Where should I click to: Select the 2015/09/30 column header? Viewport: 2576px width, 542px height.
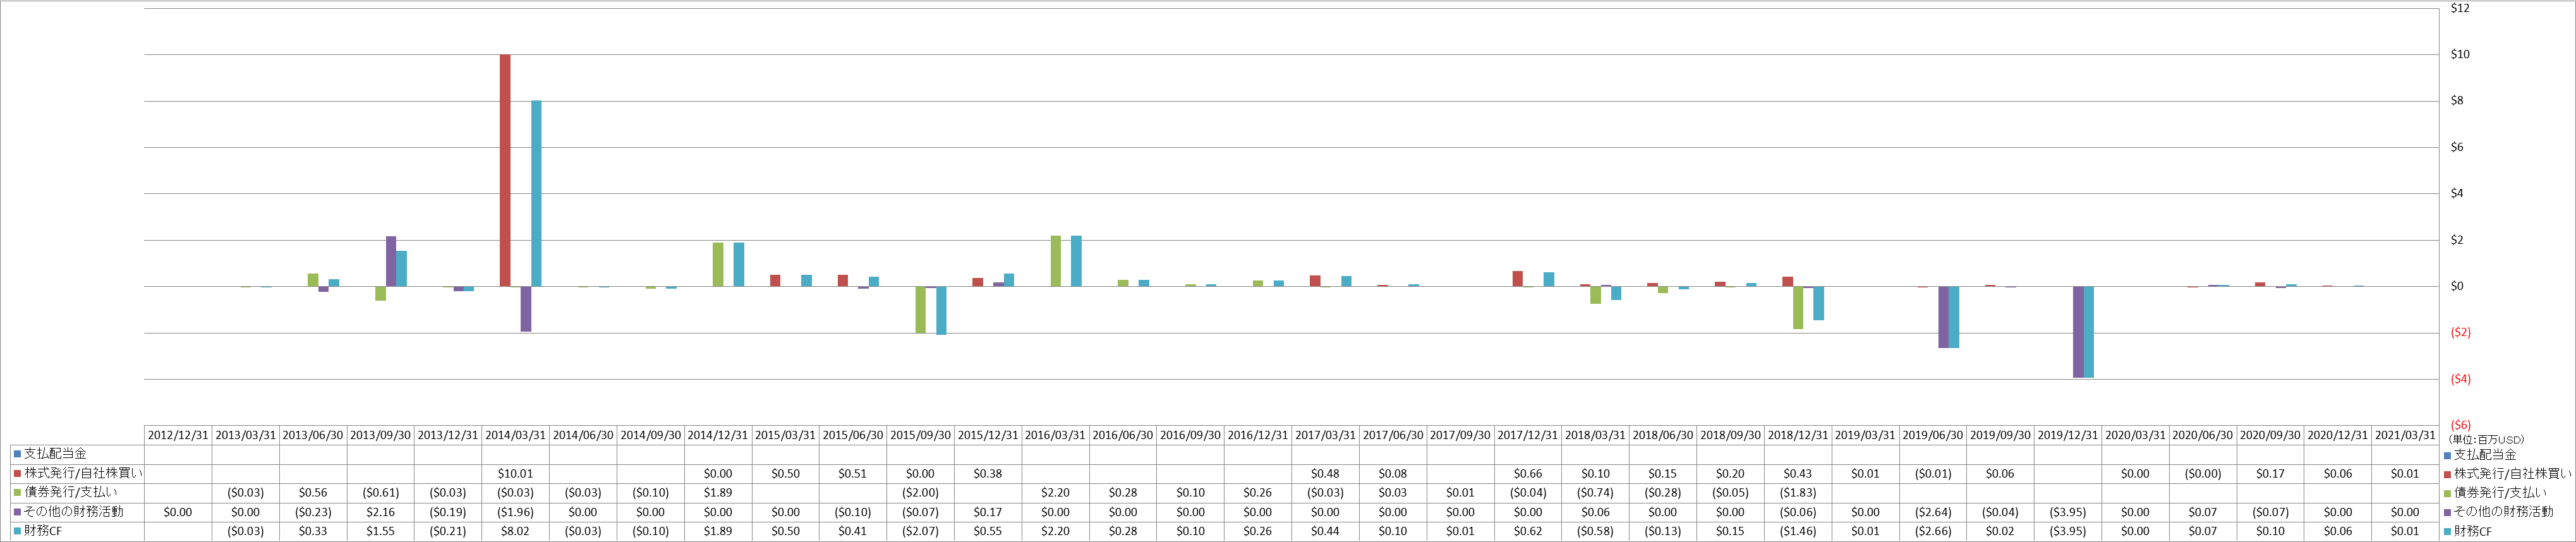click(920, 435)
